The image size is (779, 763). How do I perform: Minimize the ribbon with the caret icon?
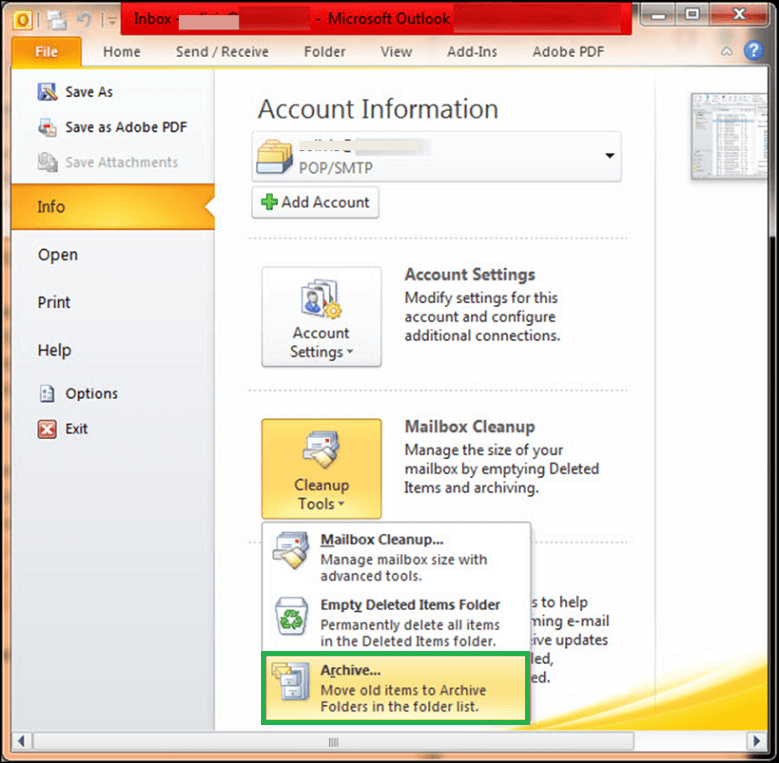click(726, 51)
